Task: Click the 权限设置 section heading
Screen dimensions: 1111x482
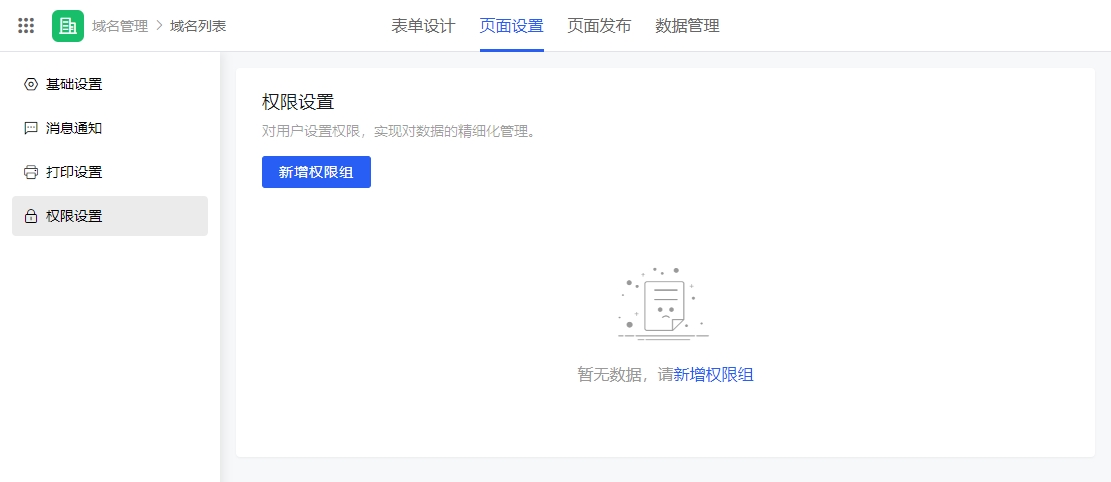Action: point(298,101)
